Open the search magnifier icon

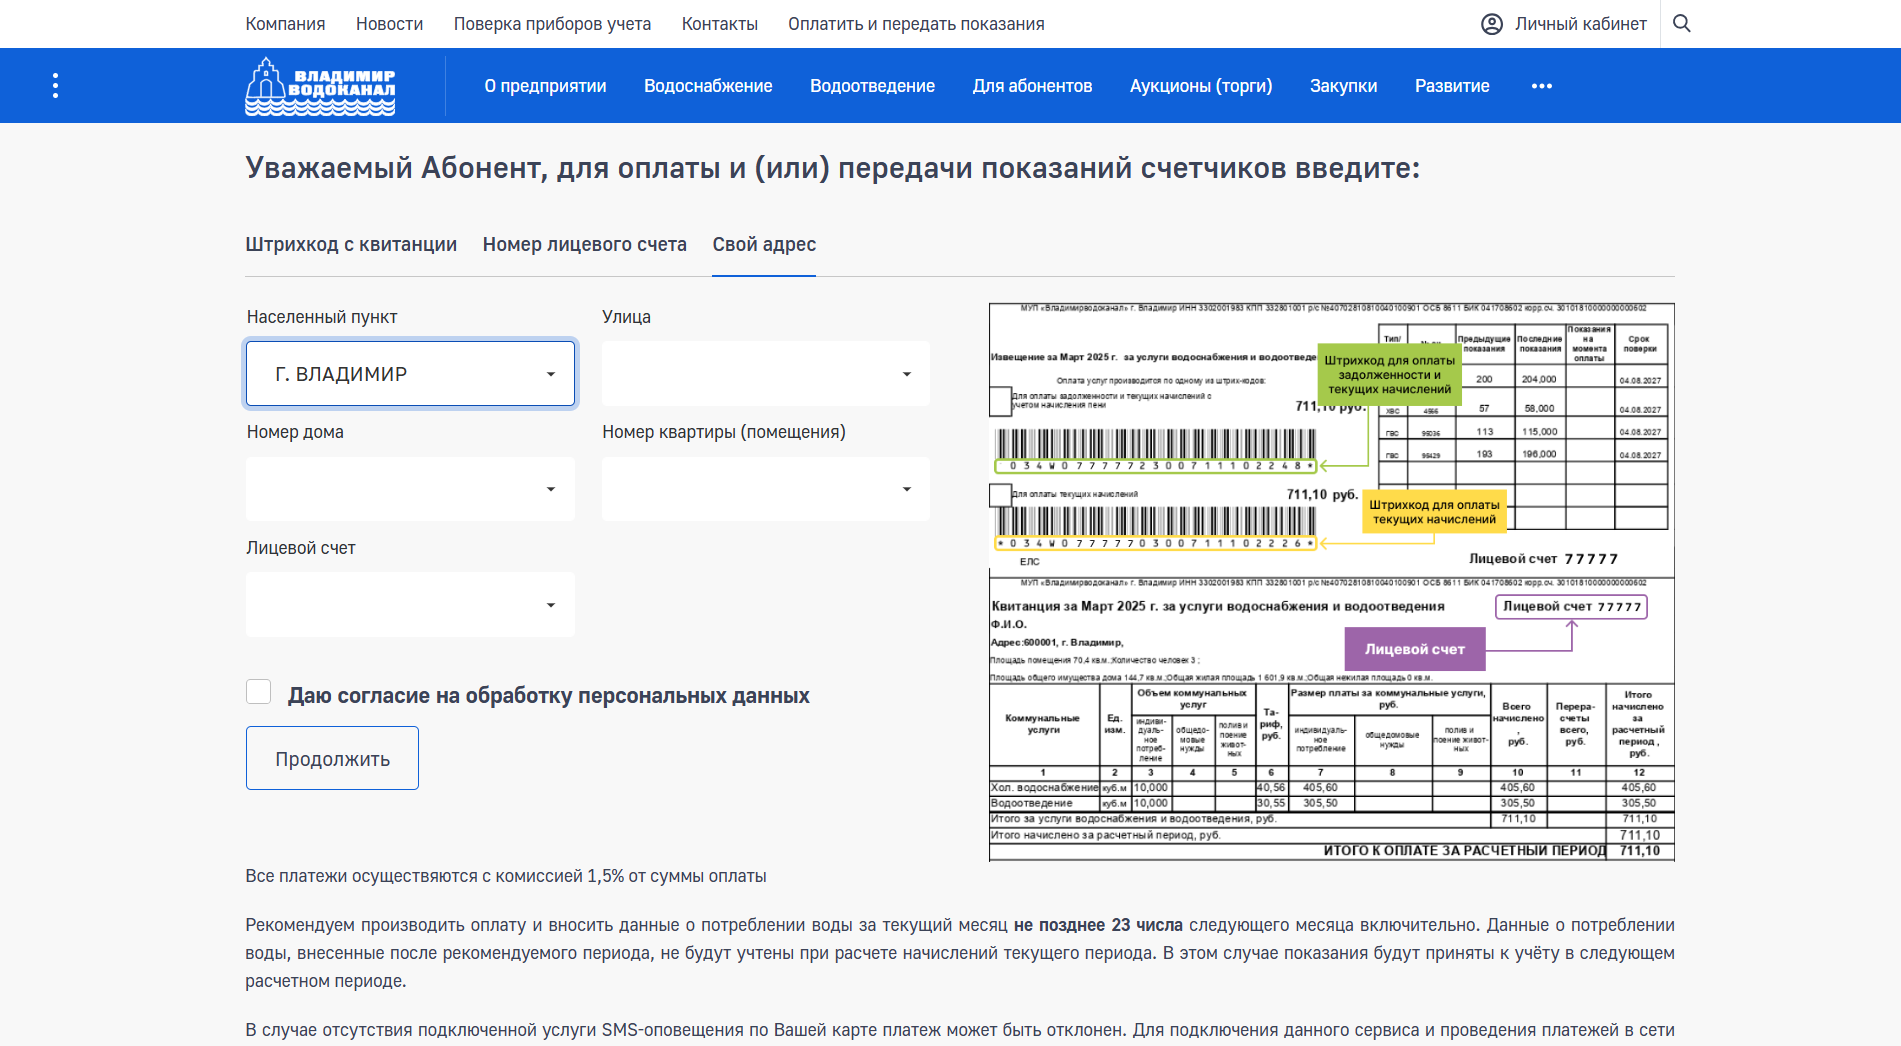[1682, 24]
